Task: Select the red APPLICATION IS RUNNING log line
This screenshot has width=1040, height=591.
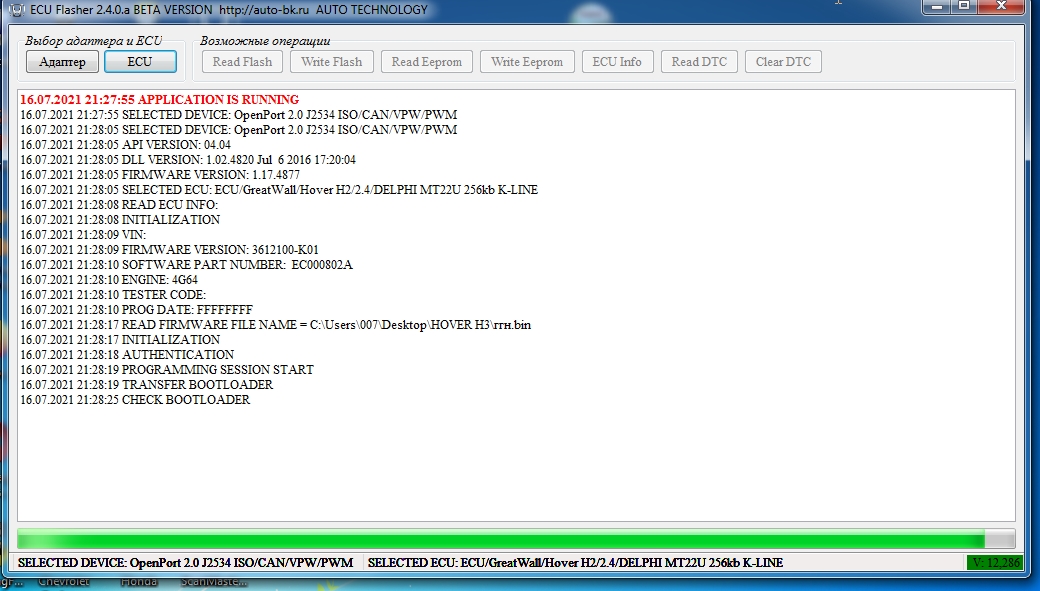Action: click(x=160, y=100)
